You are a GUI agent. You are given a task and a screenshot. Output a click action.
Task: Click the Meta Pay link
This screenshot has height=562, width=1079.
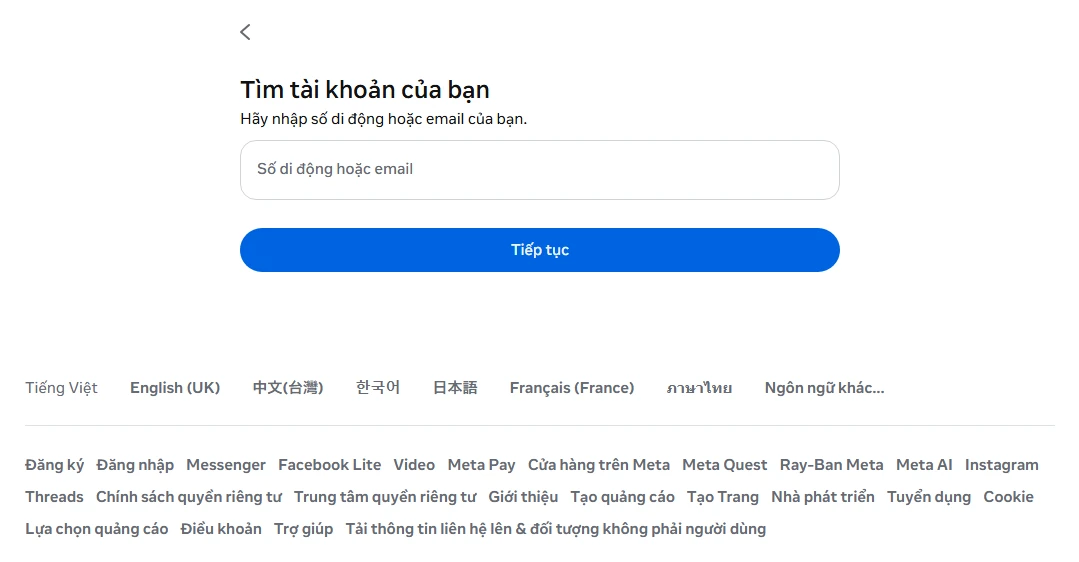point(482,465)
